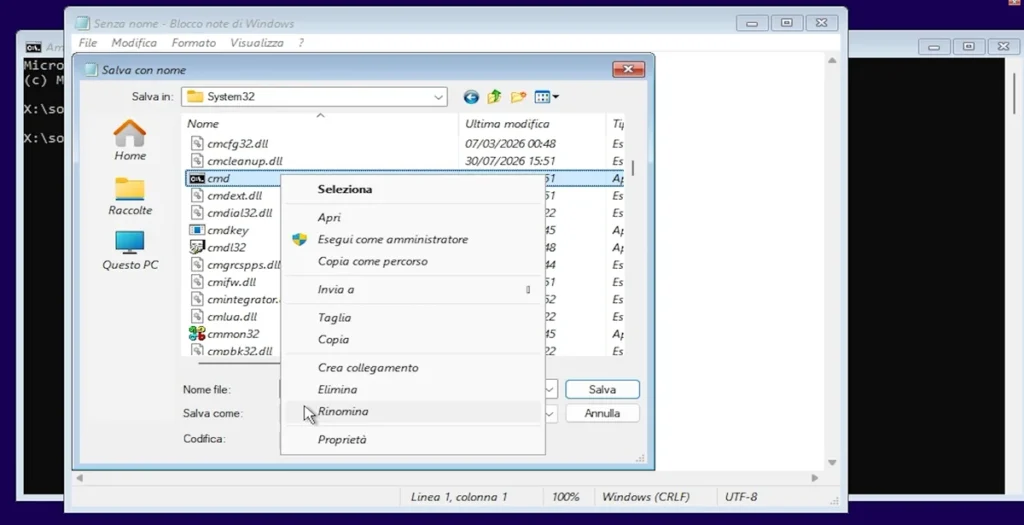The image size is (1024, 525).
Task: Open the File menu in Notepad
Action: (x=88, y=42)
